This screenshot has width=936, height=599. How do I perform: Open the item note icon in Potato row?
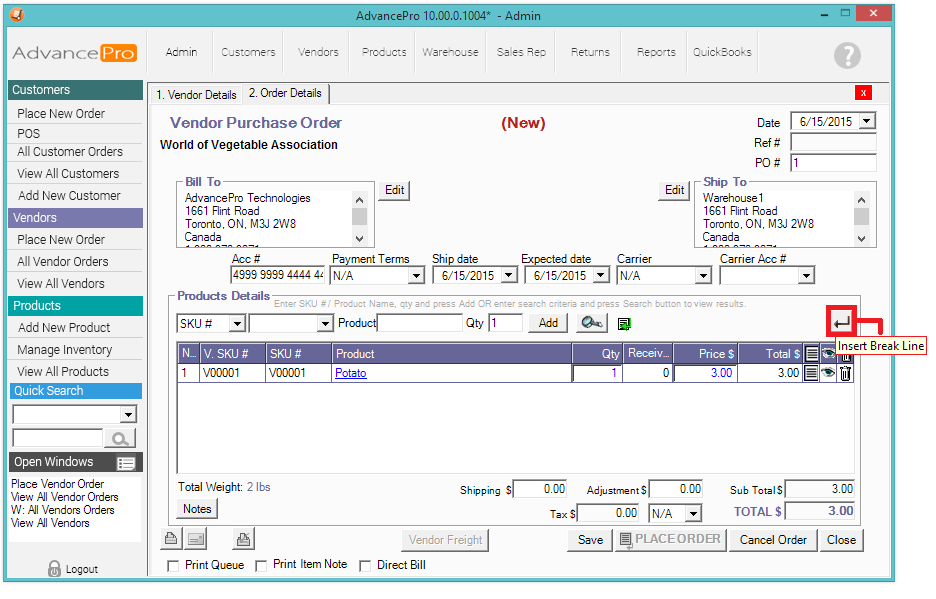coord(811,373)
